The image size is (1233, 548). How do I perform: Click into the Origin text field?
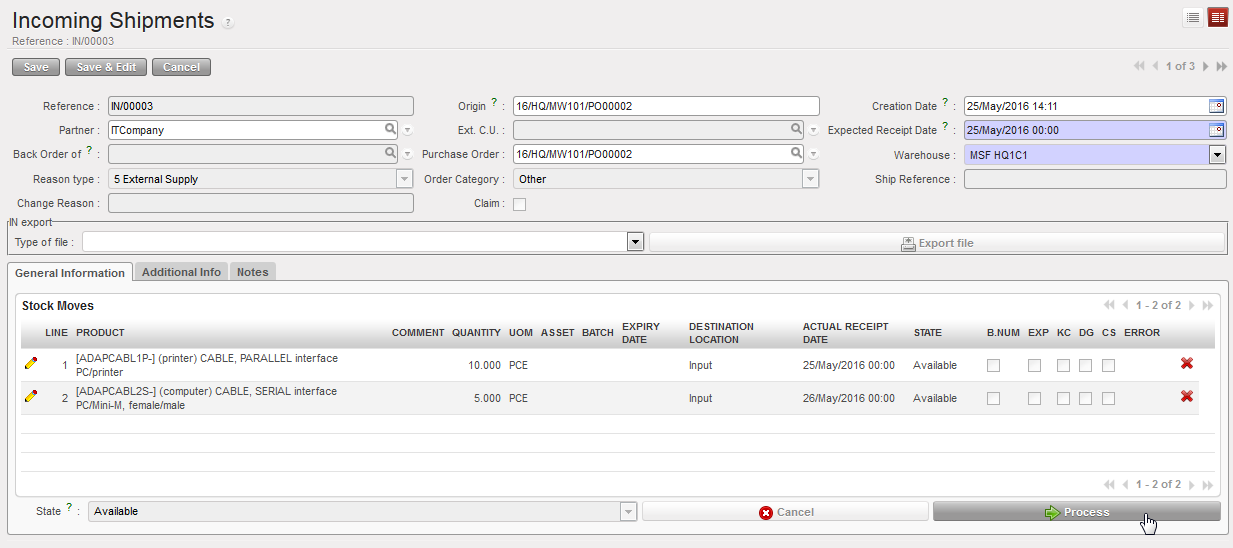pyautogui.click(x=664, y=106)
